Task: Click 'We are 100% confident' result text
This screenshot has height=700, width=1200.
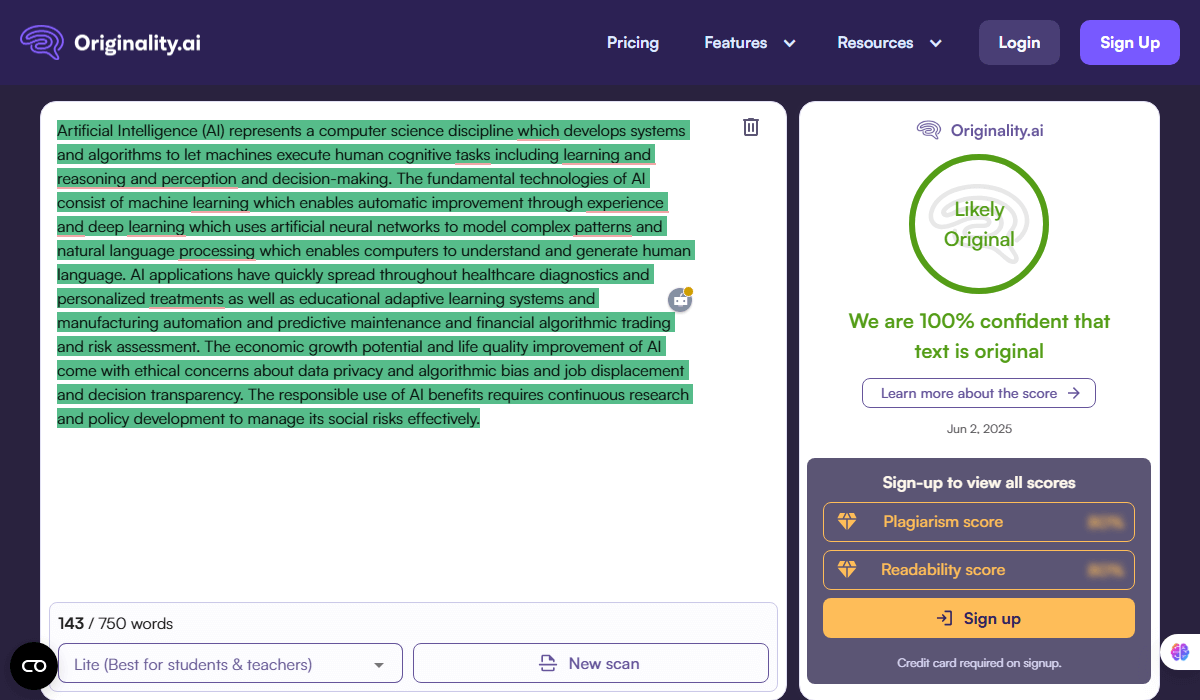Action: tap(979, 336)
